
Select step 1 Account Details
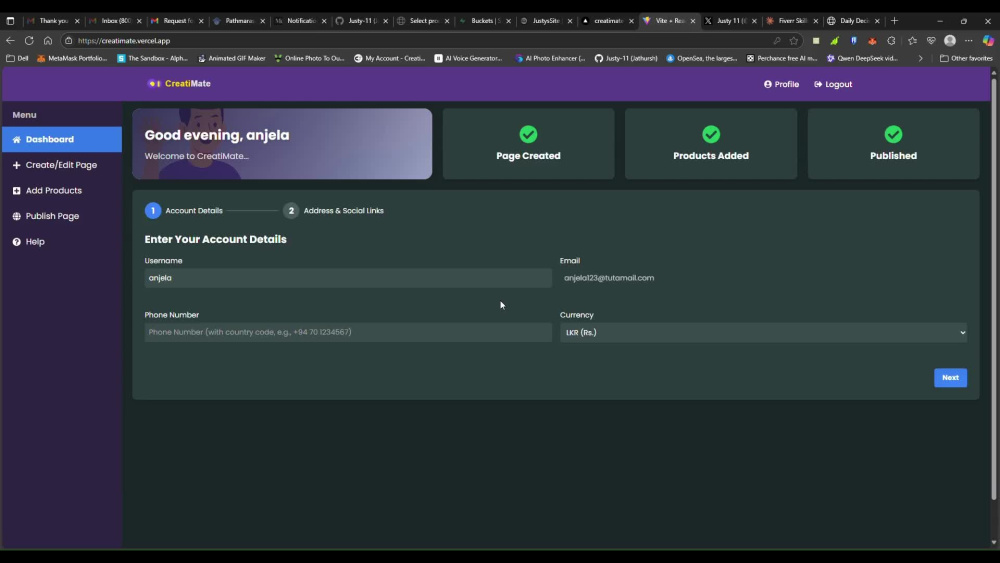click(184, 210)
